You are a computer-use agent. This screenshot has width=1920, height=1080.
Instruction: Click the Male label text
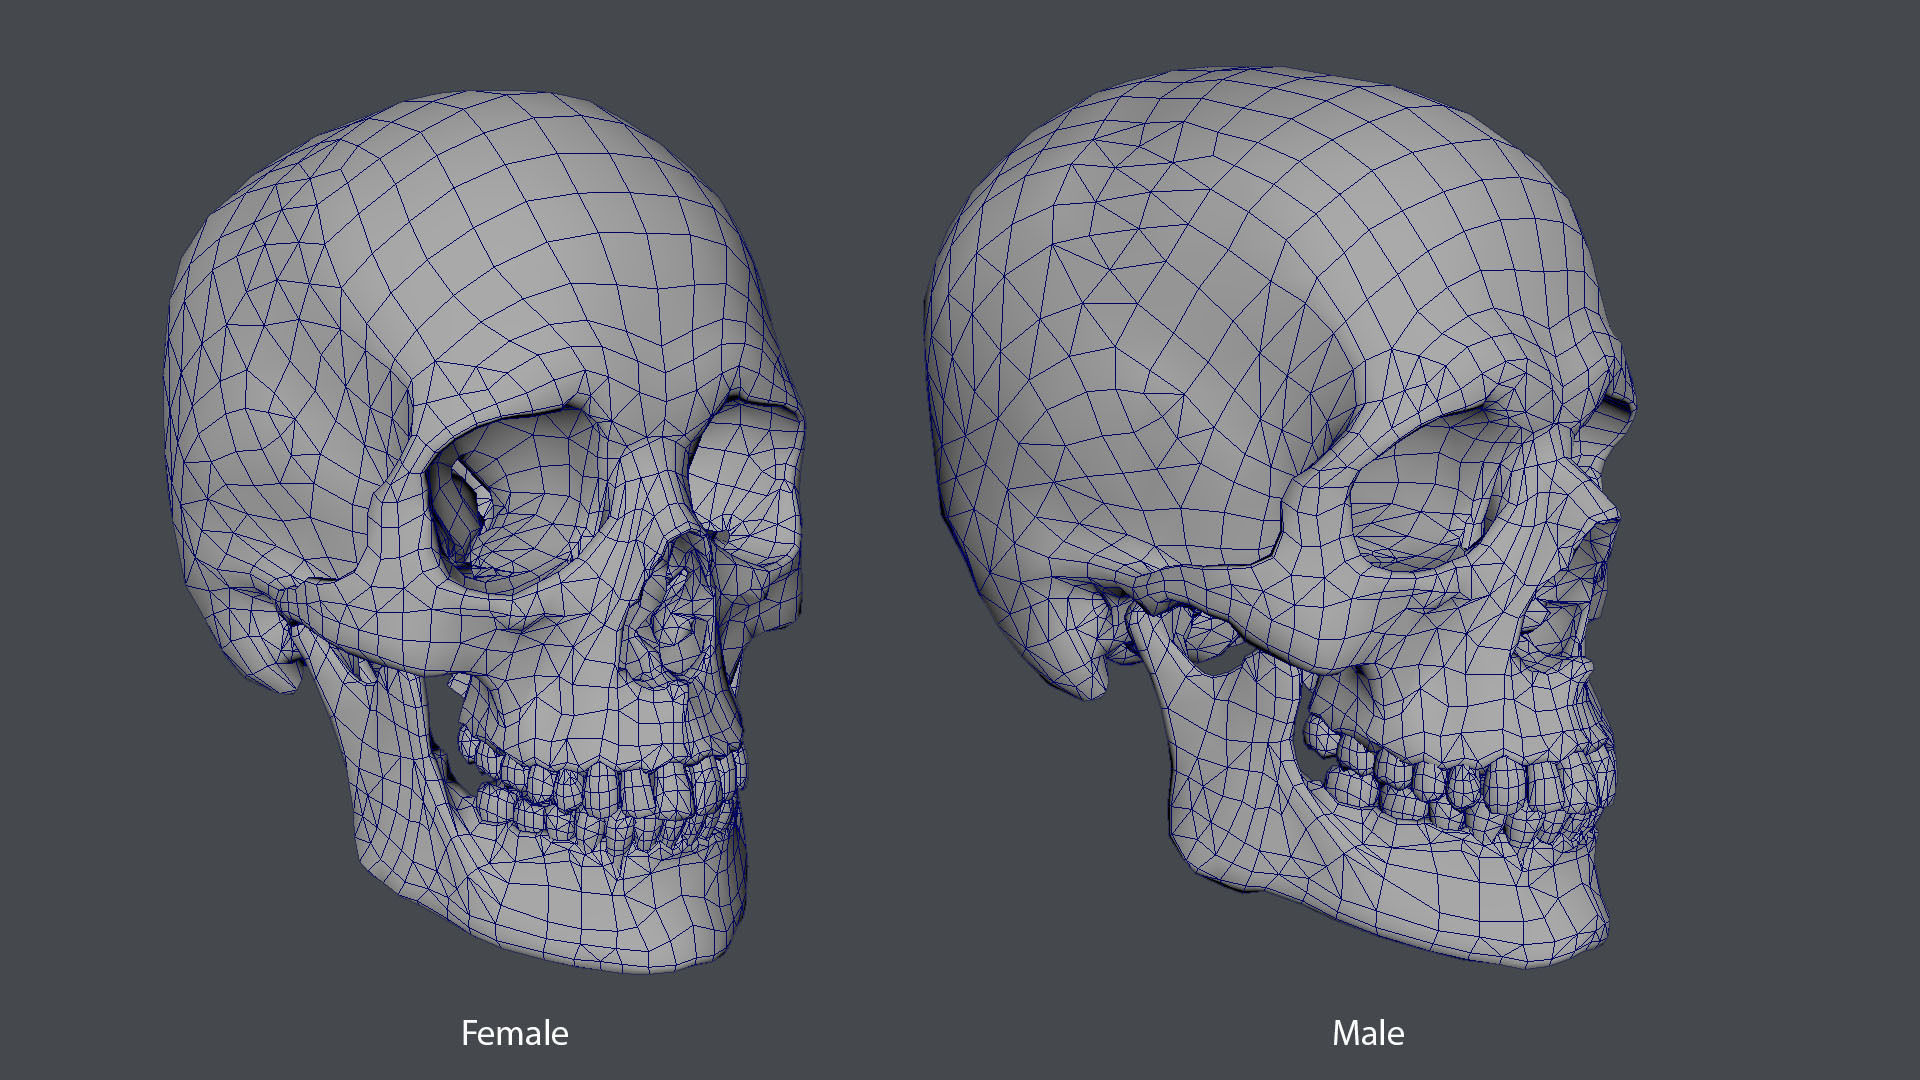(x=1367, y=1032)
